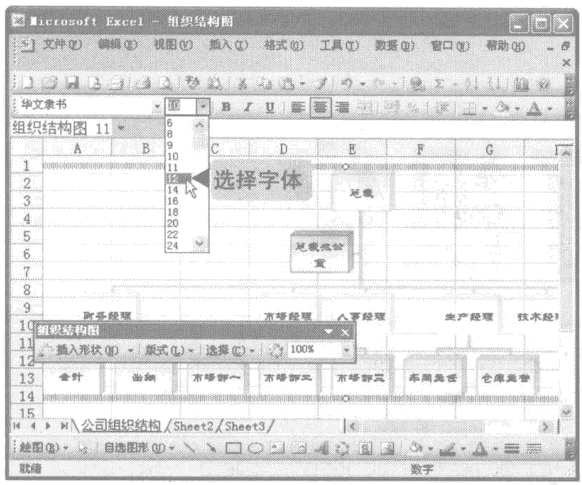This screenshot has height=485, width=582.
Task: Click the Undo arrow icon
Action: 347,83
